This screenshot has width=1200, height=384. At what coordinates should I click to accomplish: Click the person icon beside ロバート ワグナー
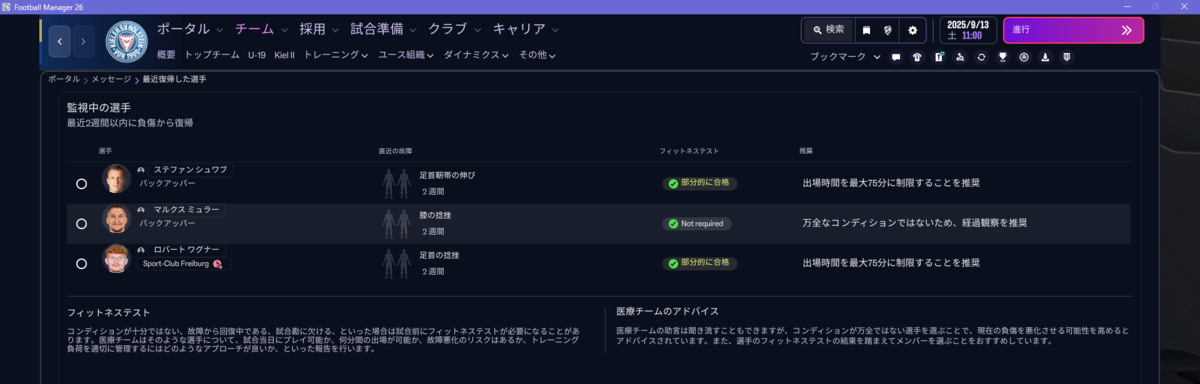tap(141, 250)
